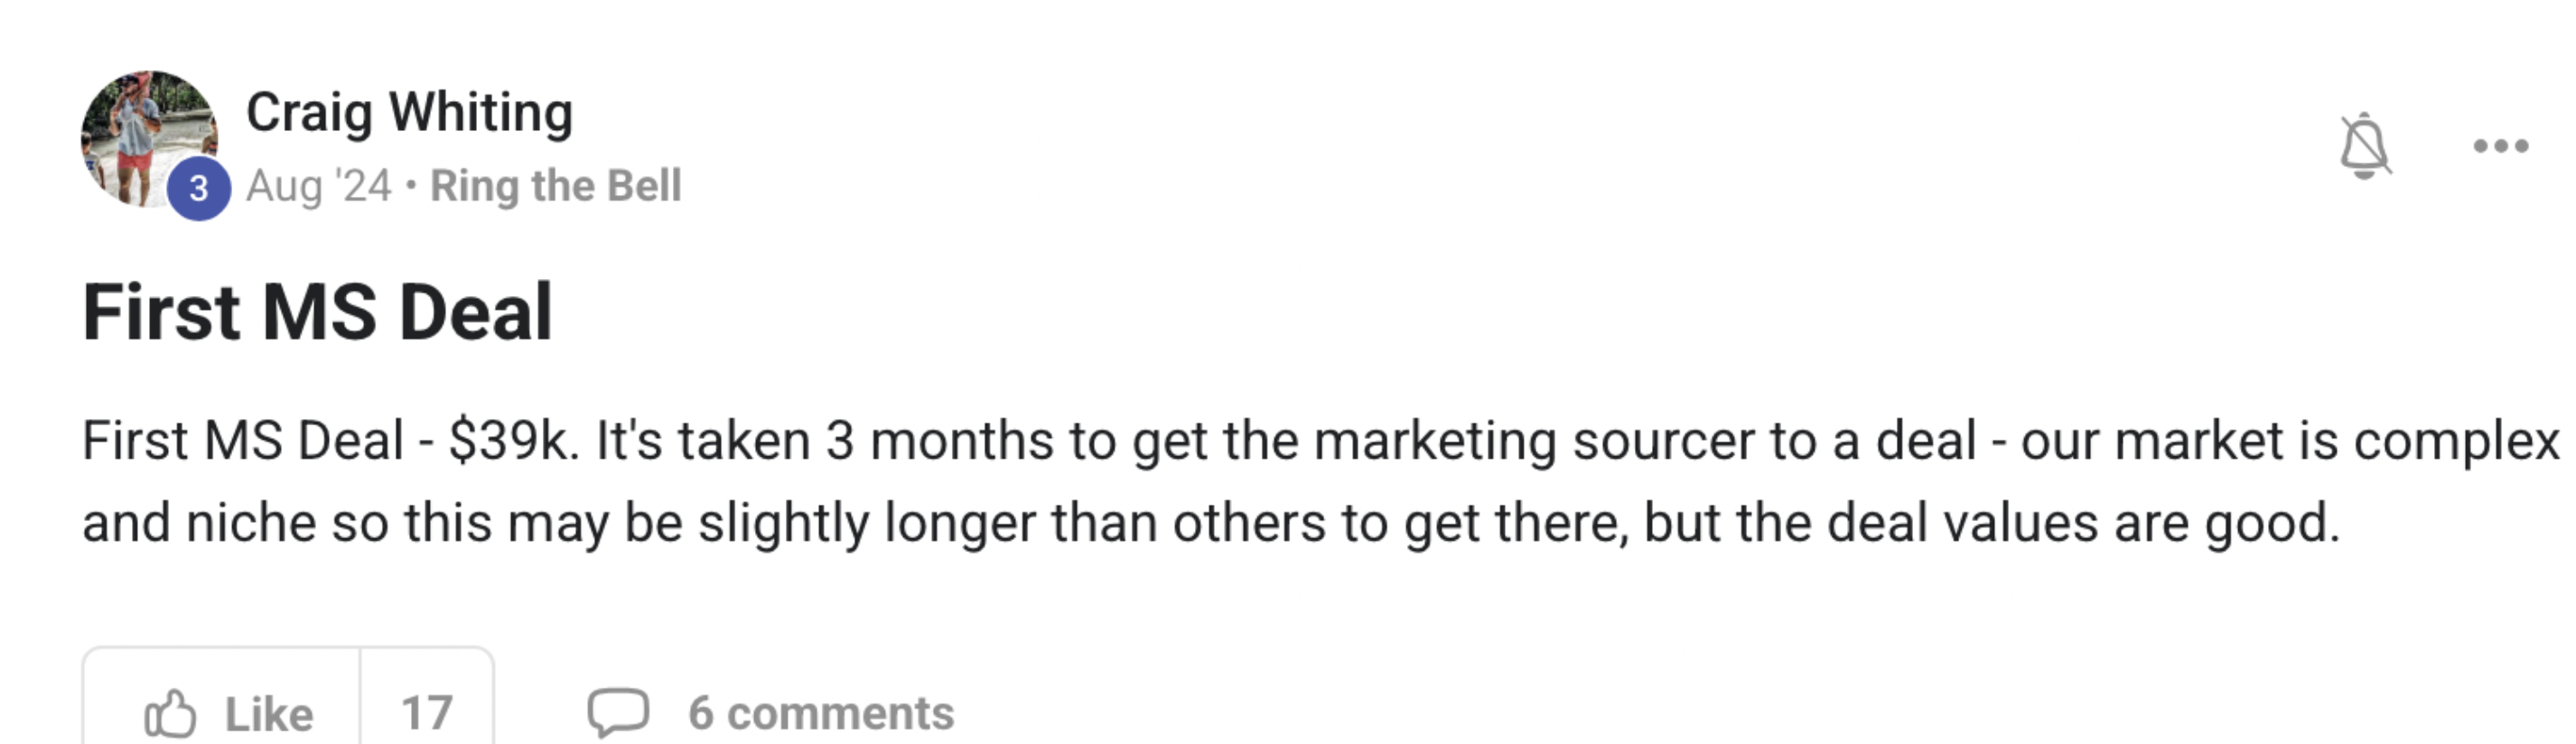Click the Aug '24 post date
Viewport: 2576px width, 744px height.
coord(319,186)
